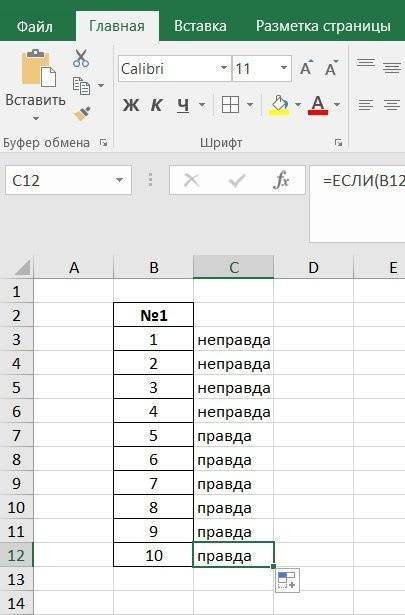Toggle underline Ч formatting
The height and width of the screenshot is (615, 405).
pyautogui.click(x=183, y=105)
